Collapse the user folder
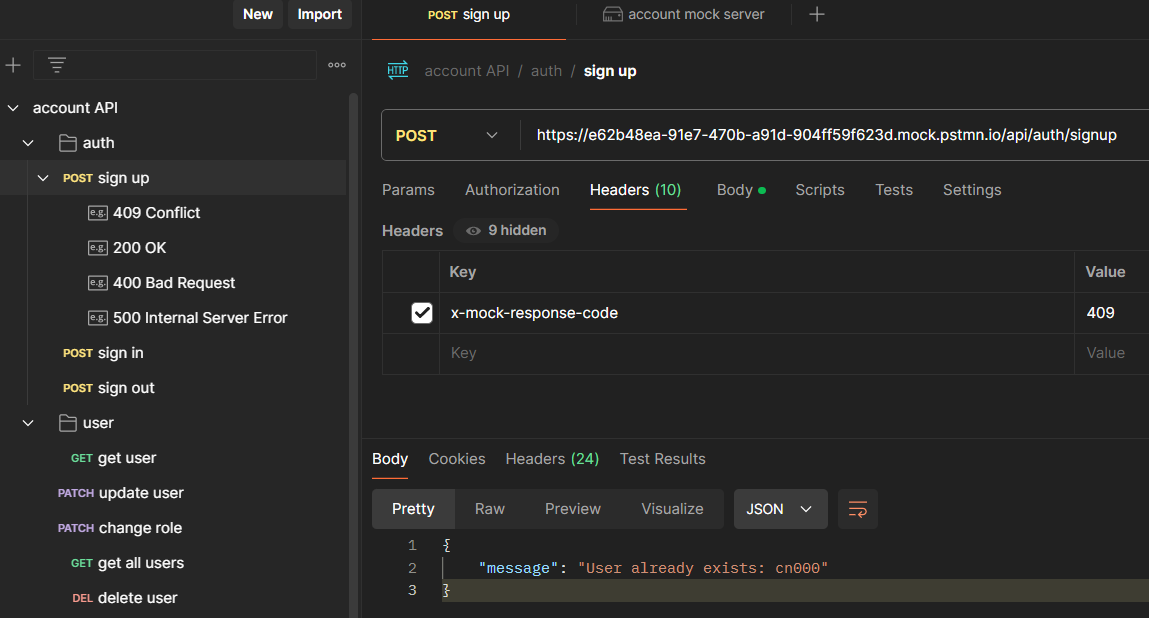The image size is (1149, 618). pyautogui.click(x=28, y=423)
